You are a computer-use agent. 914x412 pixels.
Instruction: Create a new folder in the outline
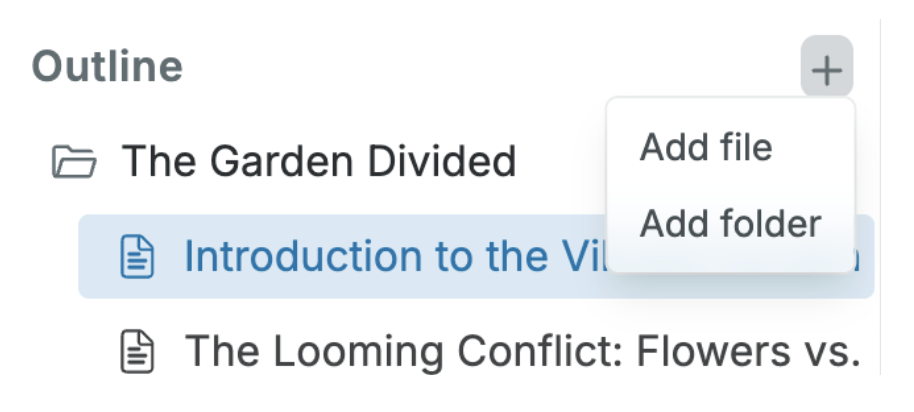[730, 223]
